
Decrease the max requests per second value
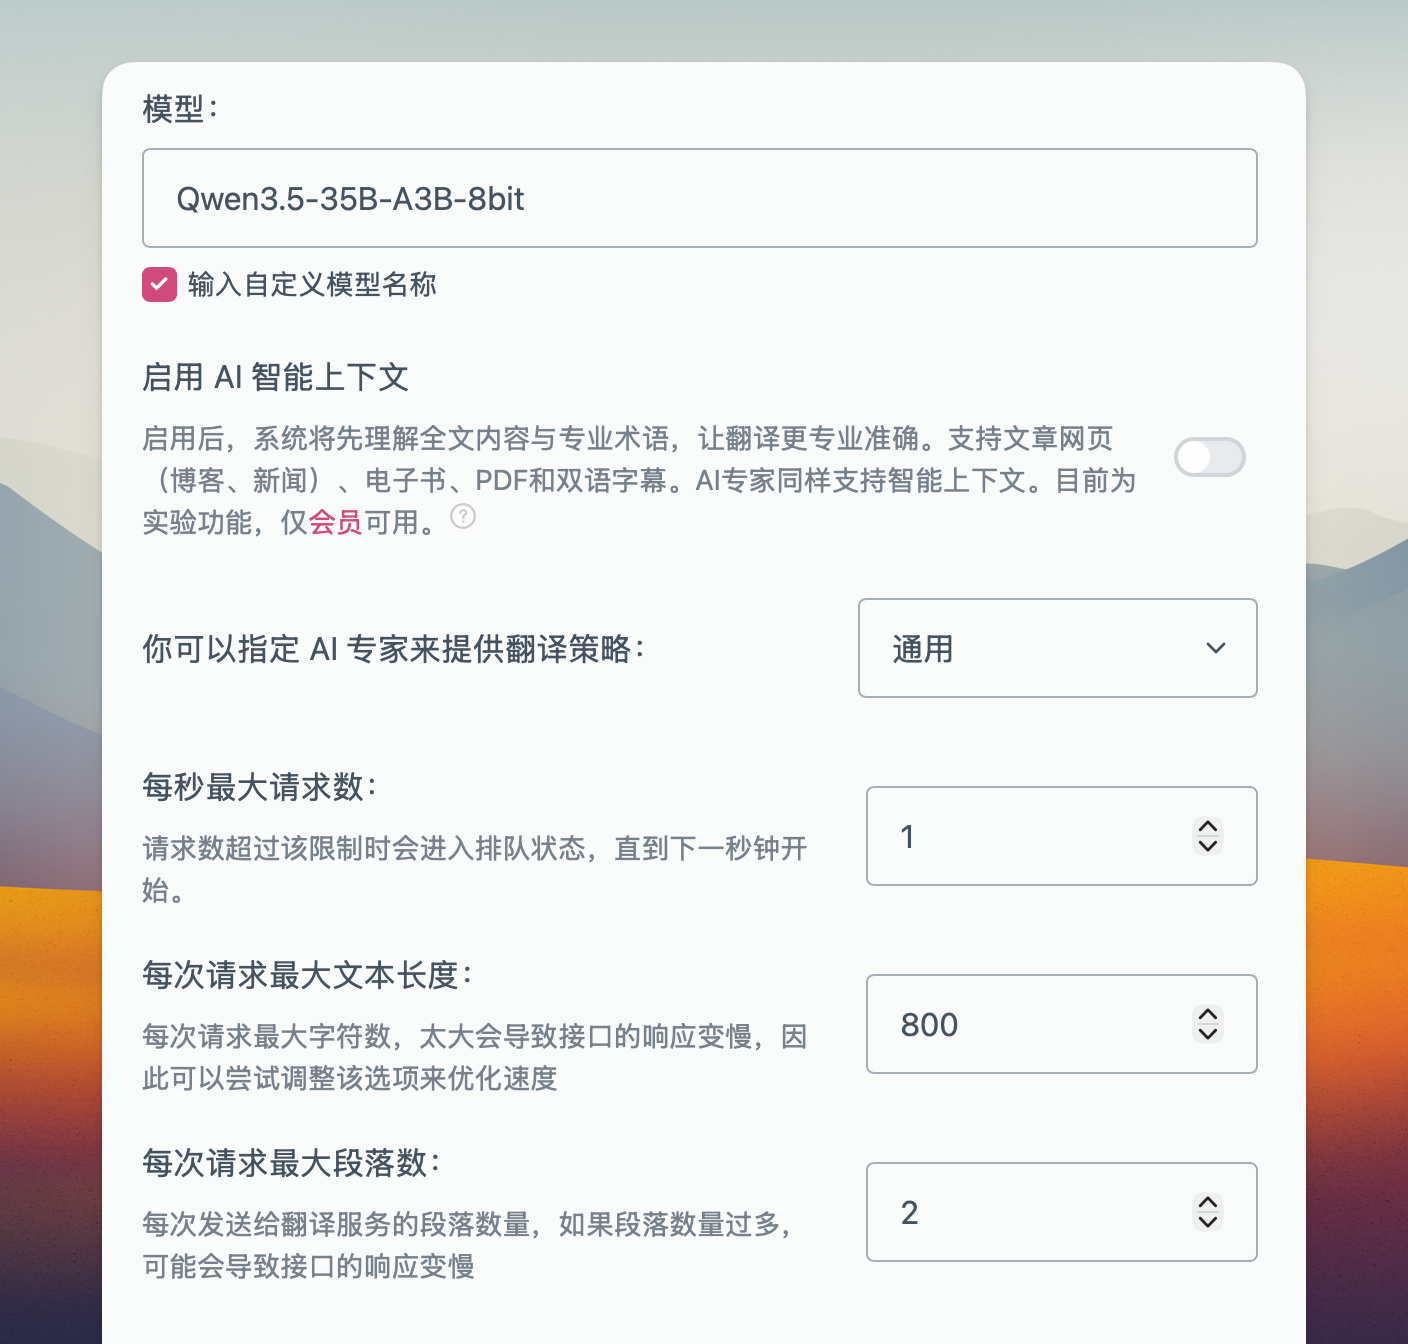(x=1208, y=846)
